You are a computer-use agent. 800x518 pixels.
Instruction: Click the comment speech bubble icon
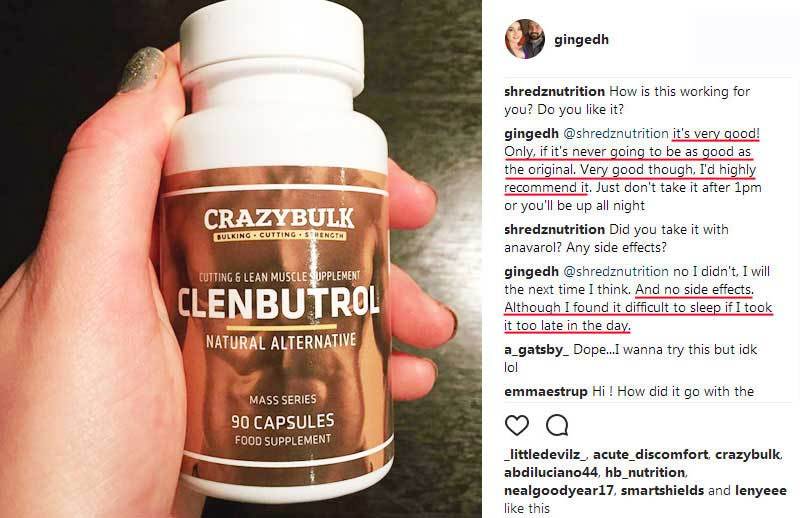(x=557, y=425)
